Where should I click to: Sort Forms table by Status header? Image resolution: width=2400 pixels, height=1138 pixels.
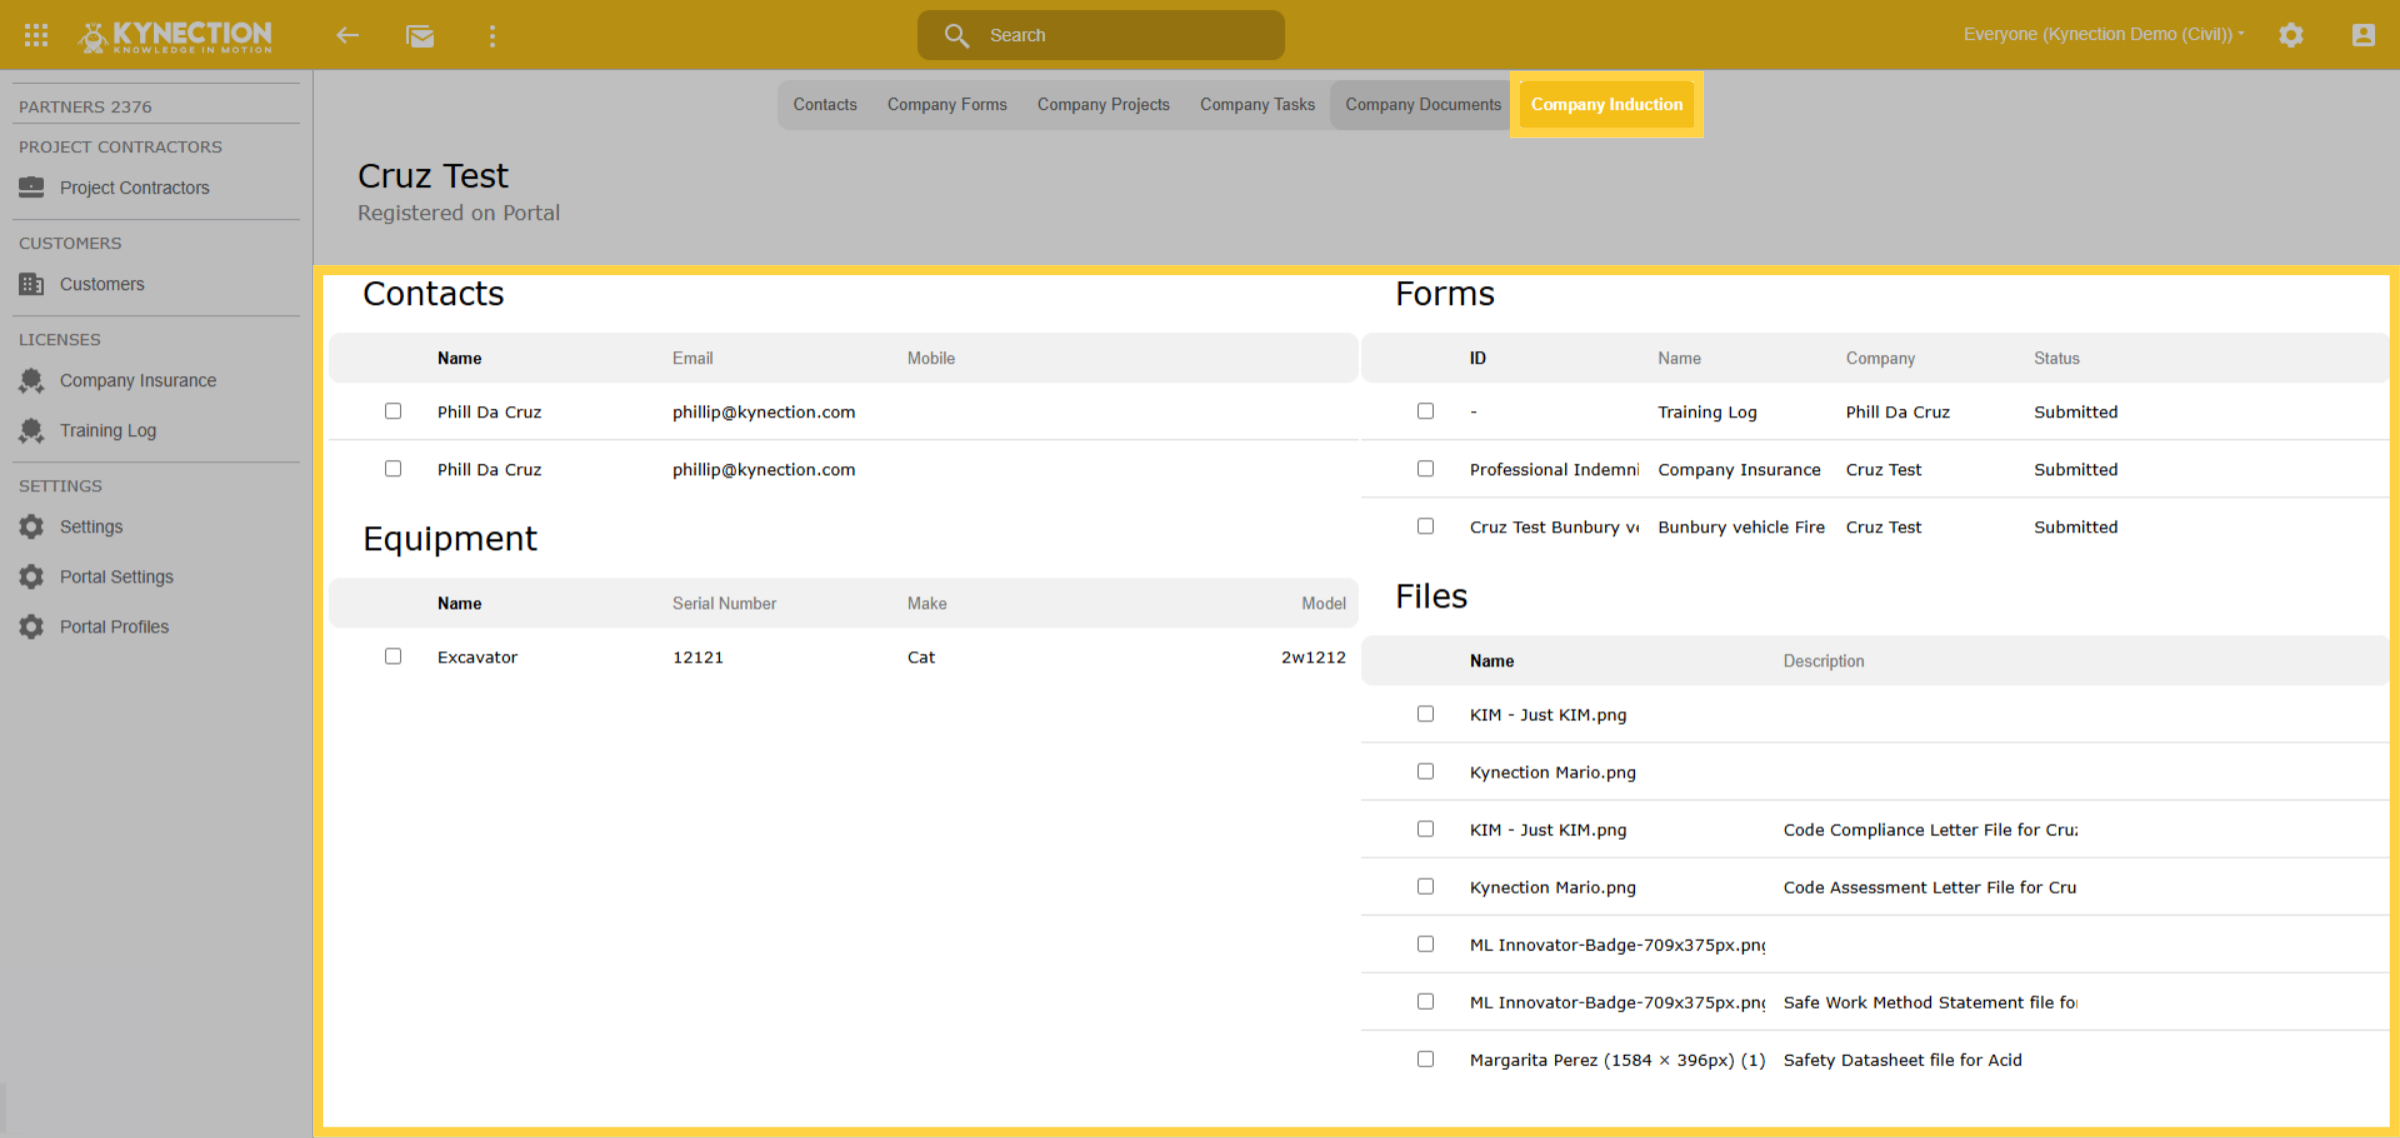(2056, 358)
